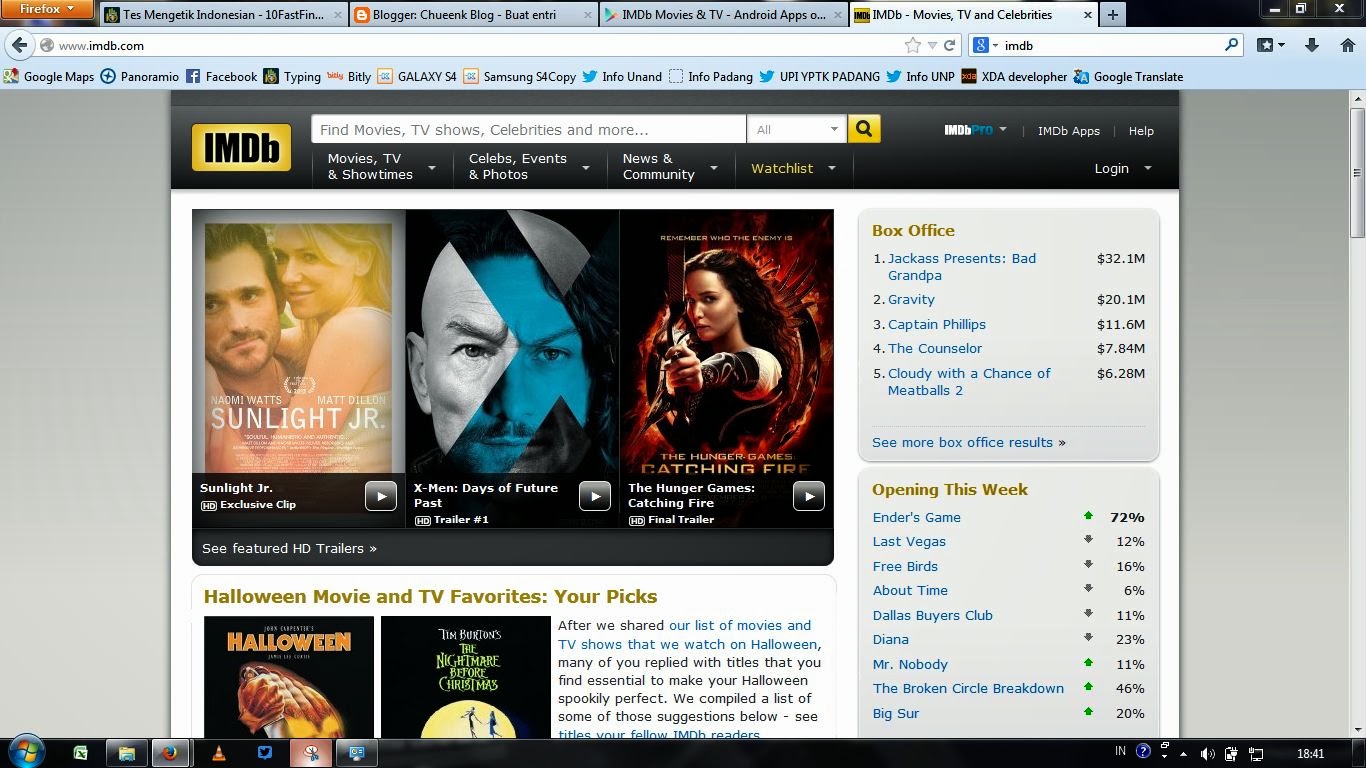This screenshot has height=768, width=1366.
Task: Open Ender's Game in Opening This Week
Action: pos(916,517)
